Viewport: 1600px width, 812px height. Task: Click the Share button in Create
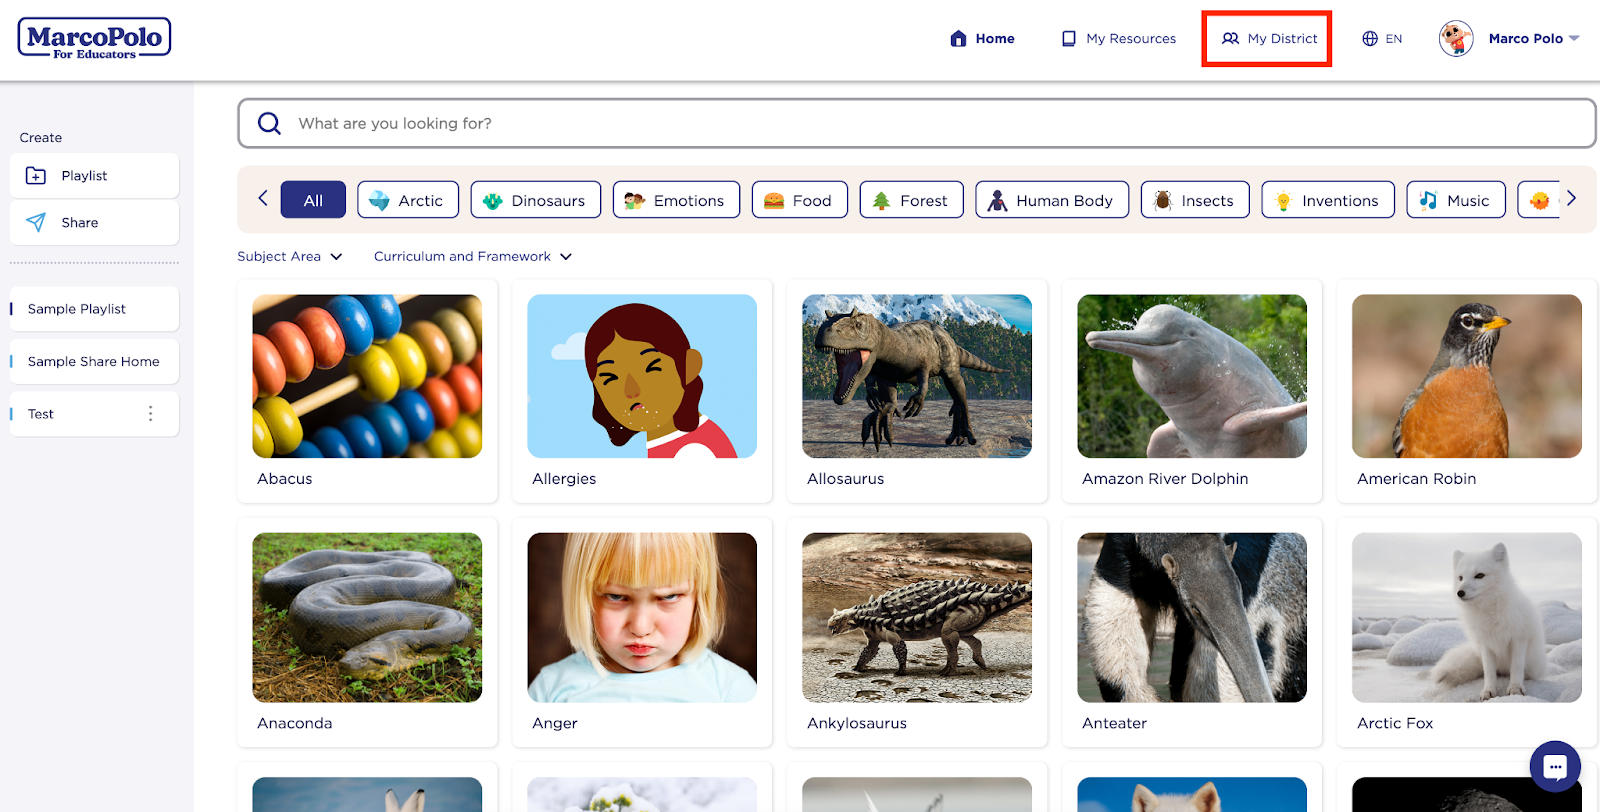94,222
